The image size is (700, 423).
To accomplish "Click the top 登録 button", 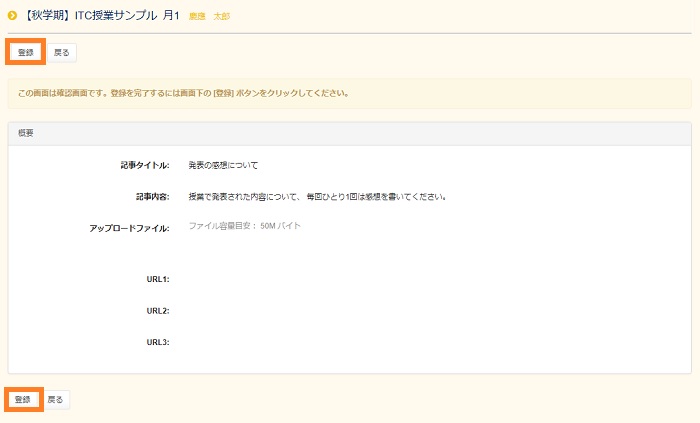I will [26, 52].
